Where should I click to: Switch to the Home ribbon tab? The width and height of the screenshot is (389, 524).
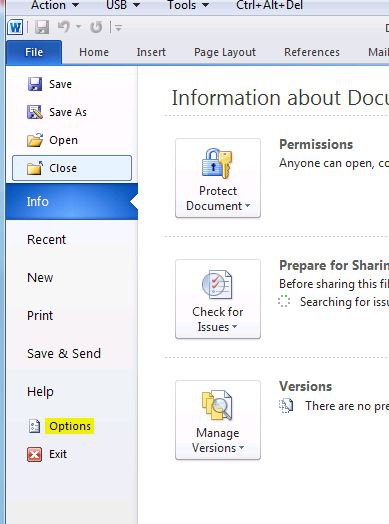pos(94,52)
